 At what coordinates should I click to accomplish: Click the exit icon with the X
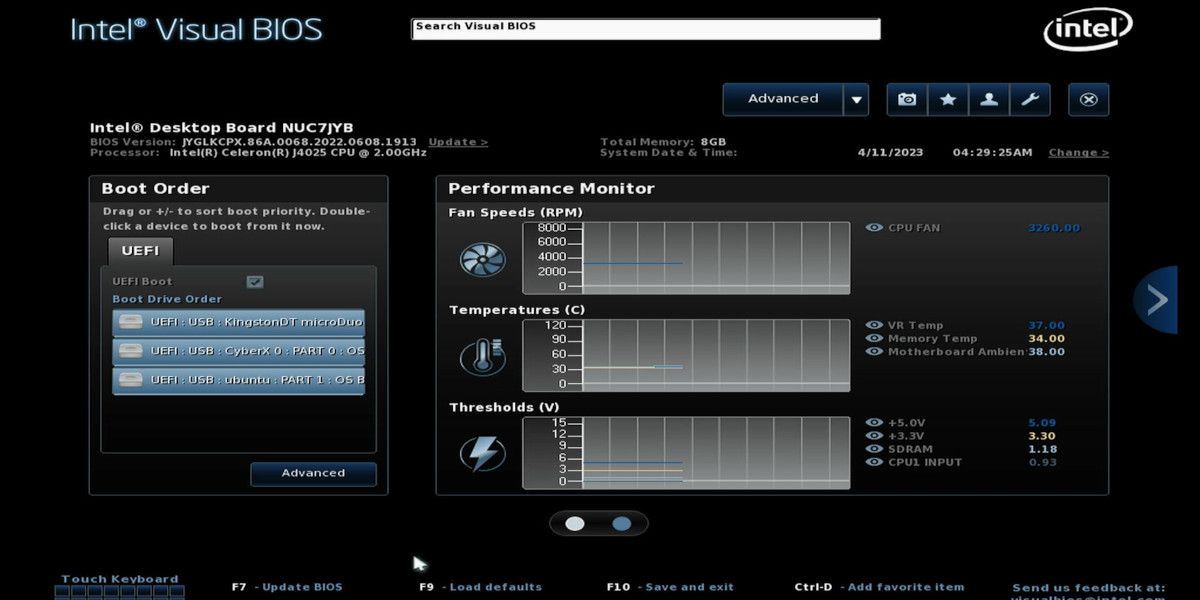1088,99
